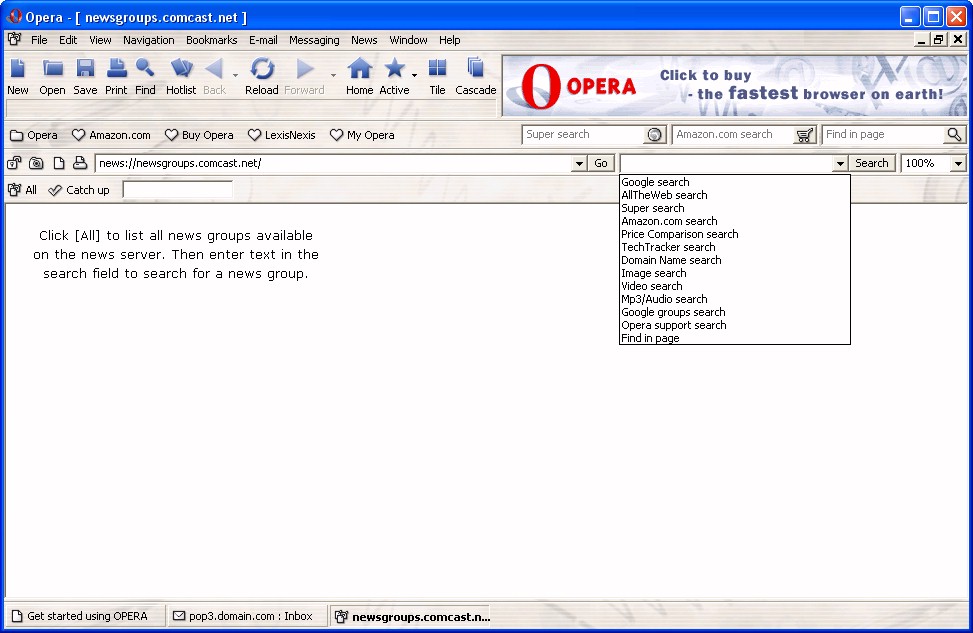
Task: Go to the Home page icon
Action: [x=359, y=76]
